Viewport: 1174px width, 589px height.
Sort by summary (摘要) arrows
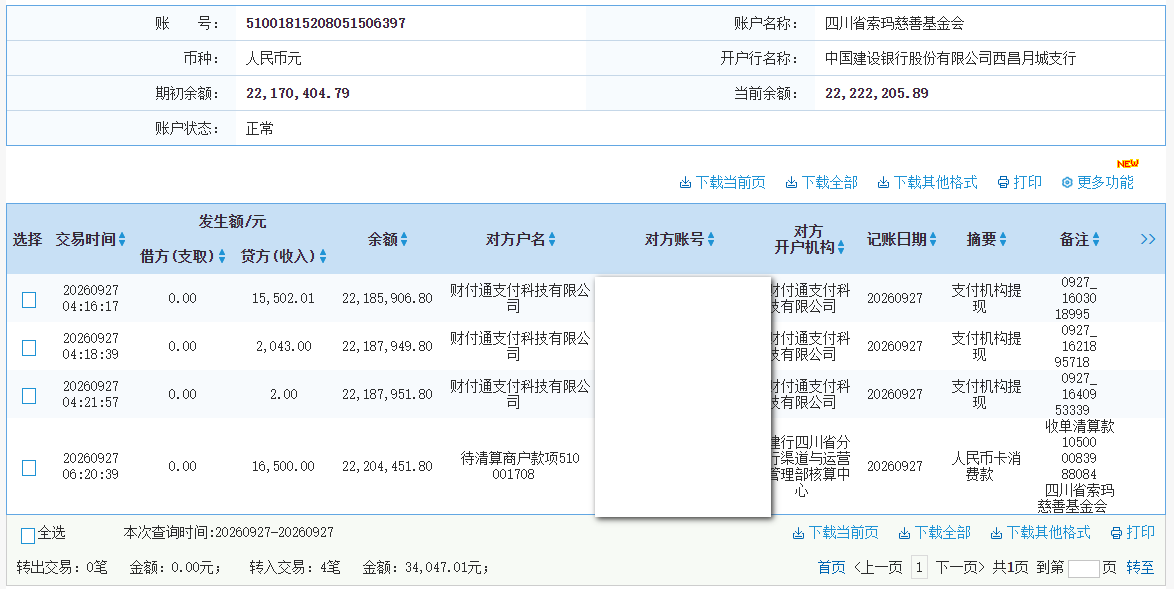tap(1003, 239)
